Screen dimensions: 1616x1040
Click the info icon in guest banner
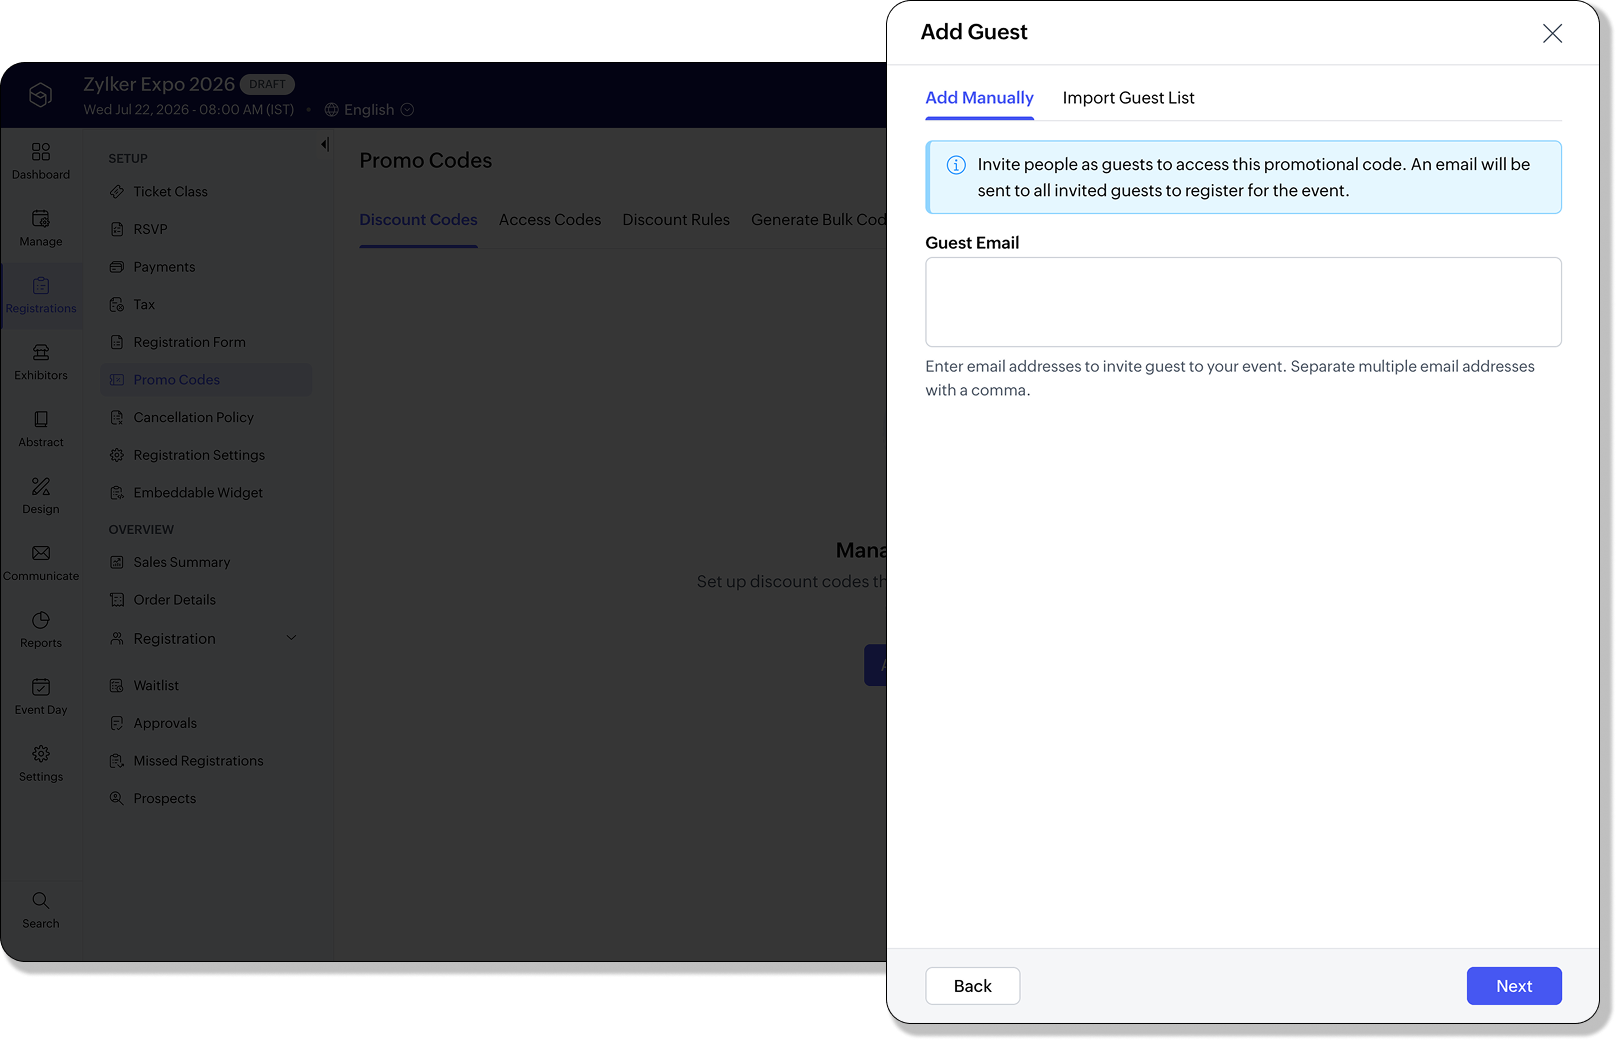tap(956, 165)
